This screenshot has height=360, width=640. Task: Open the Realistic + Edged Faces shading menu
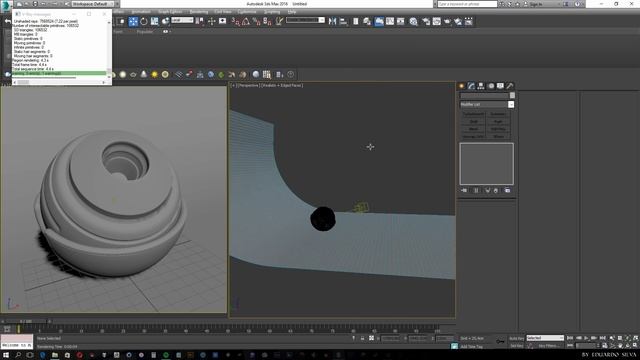coord(282,85)
